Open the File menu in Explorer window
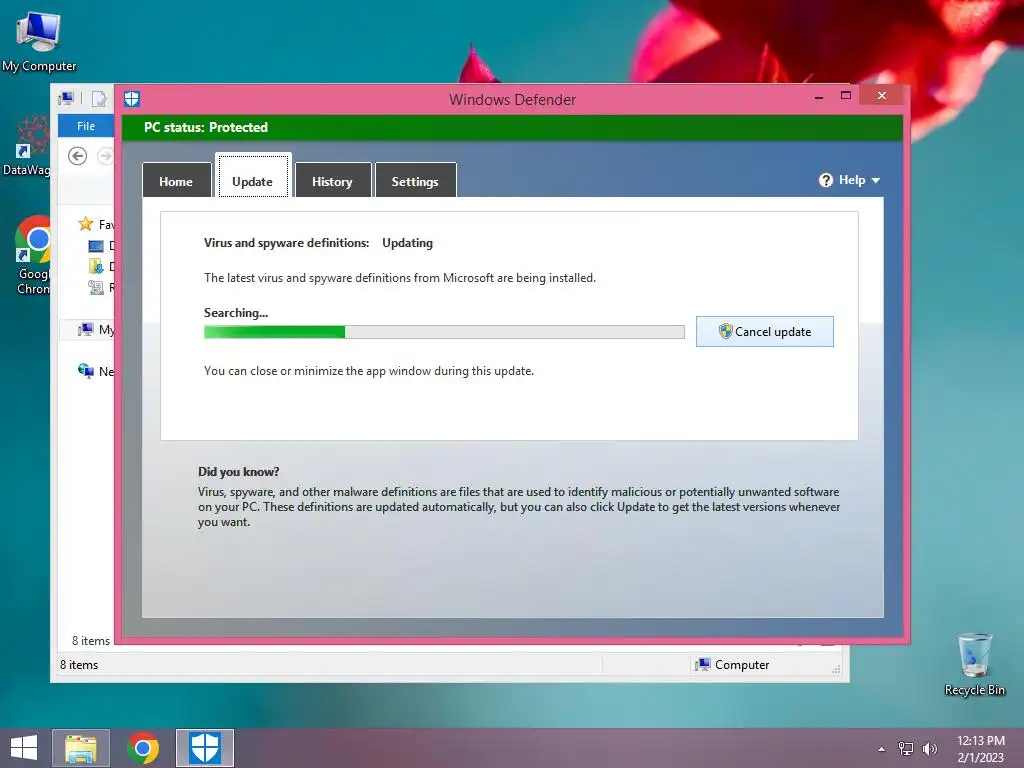The height and width of the screenshot is (768, 1024). pos(86,126)
